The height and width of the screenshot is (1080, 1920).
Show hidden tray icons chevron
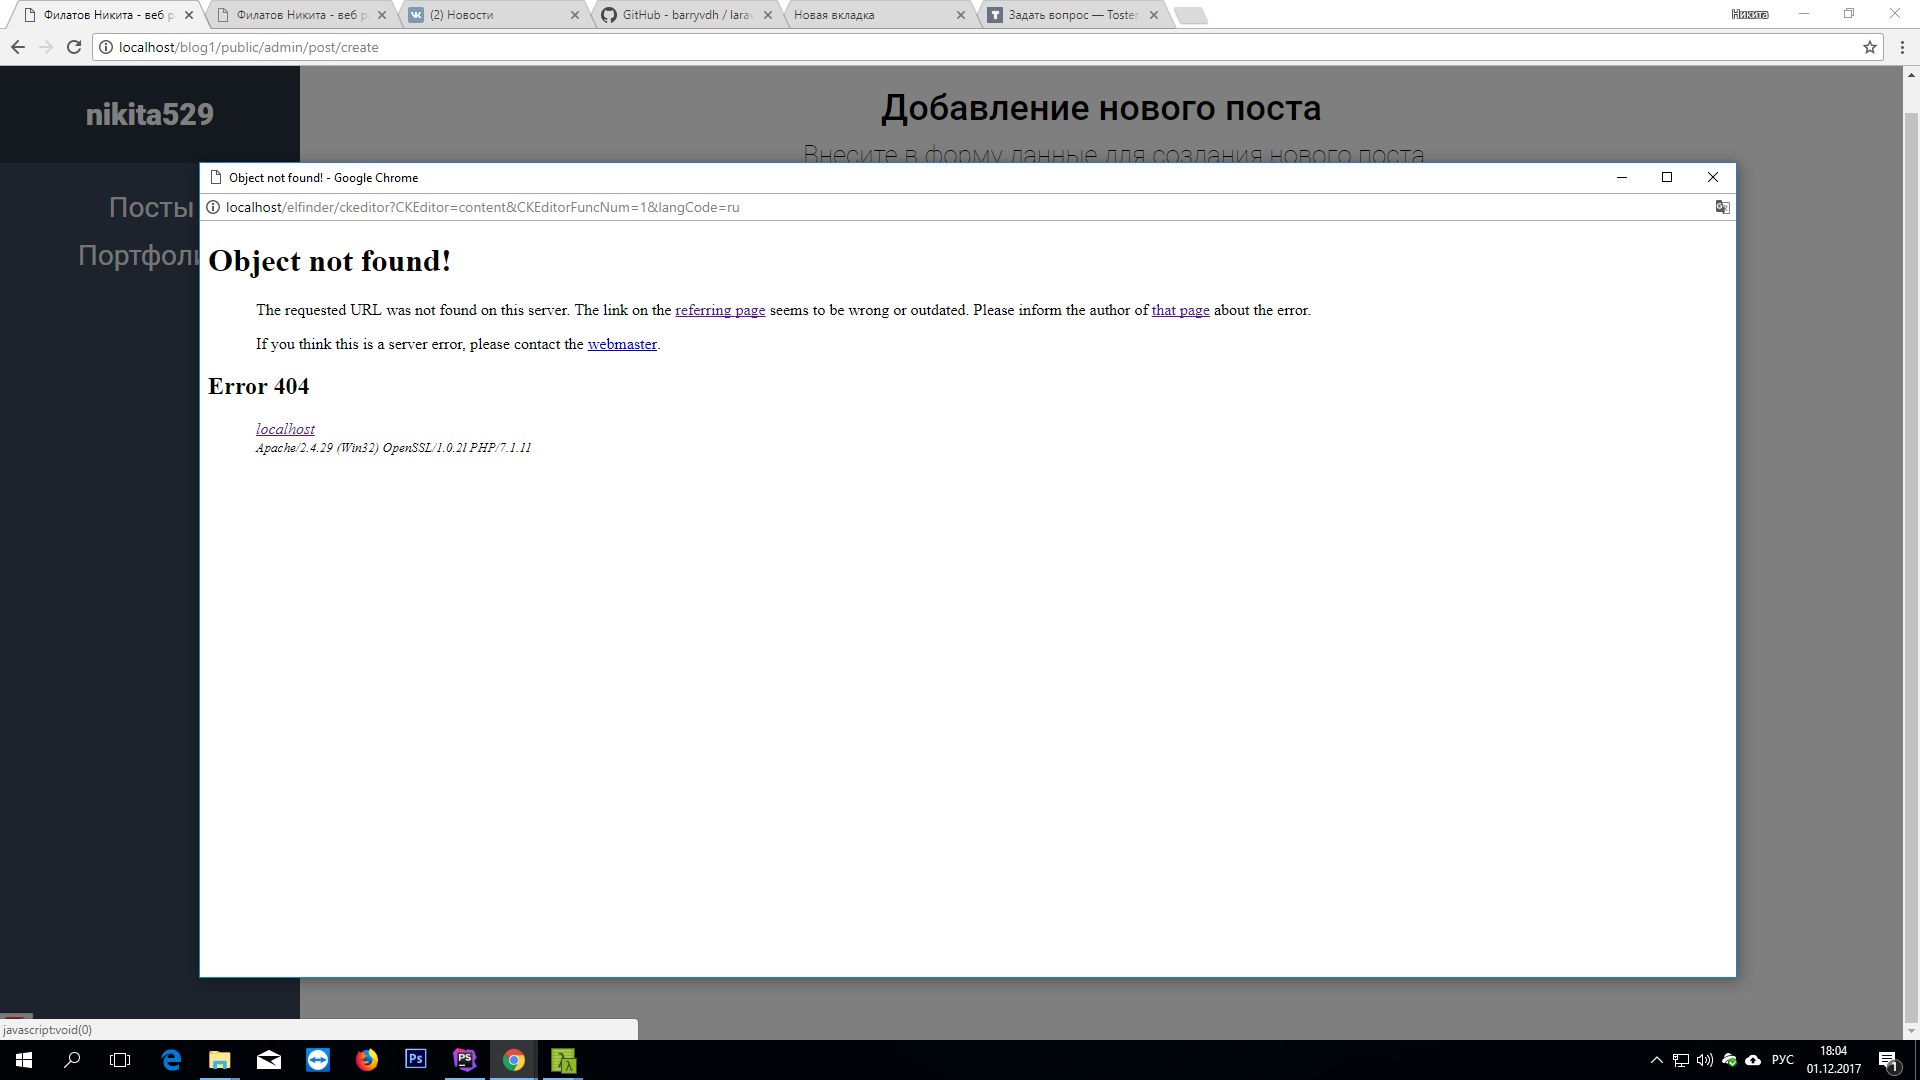point(1657,1060)
